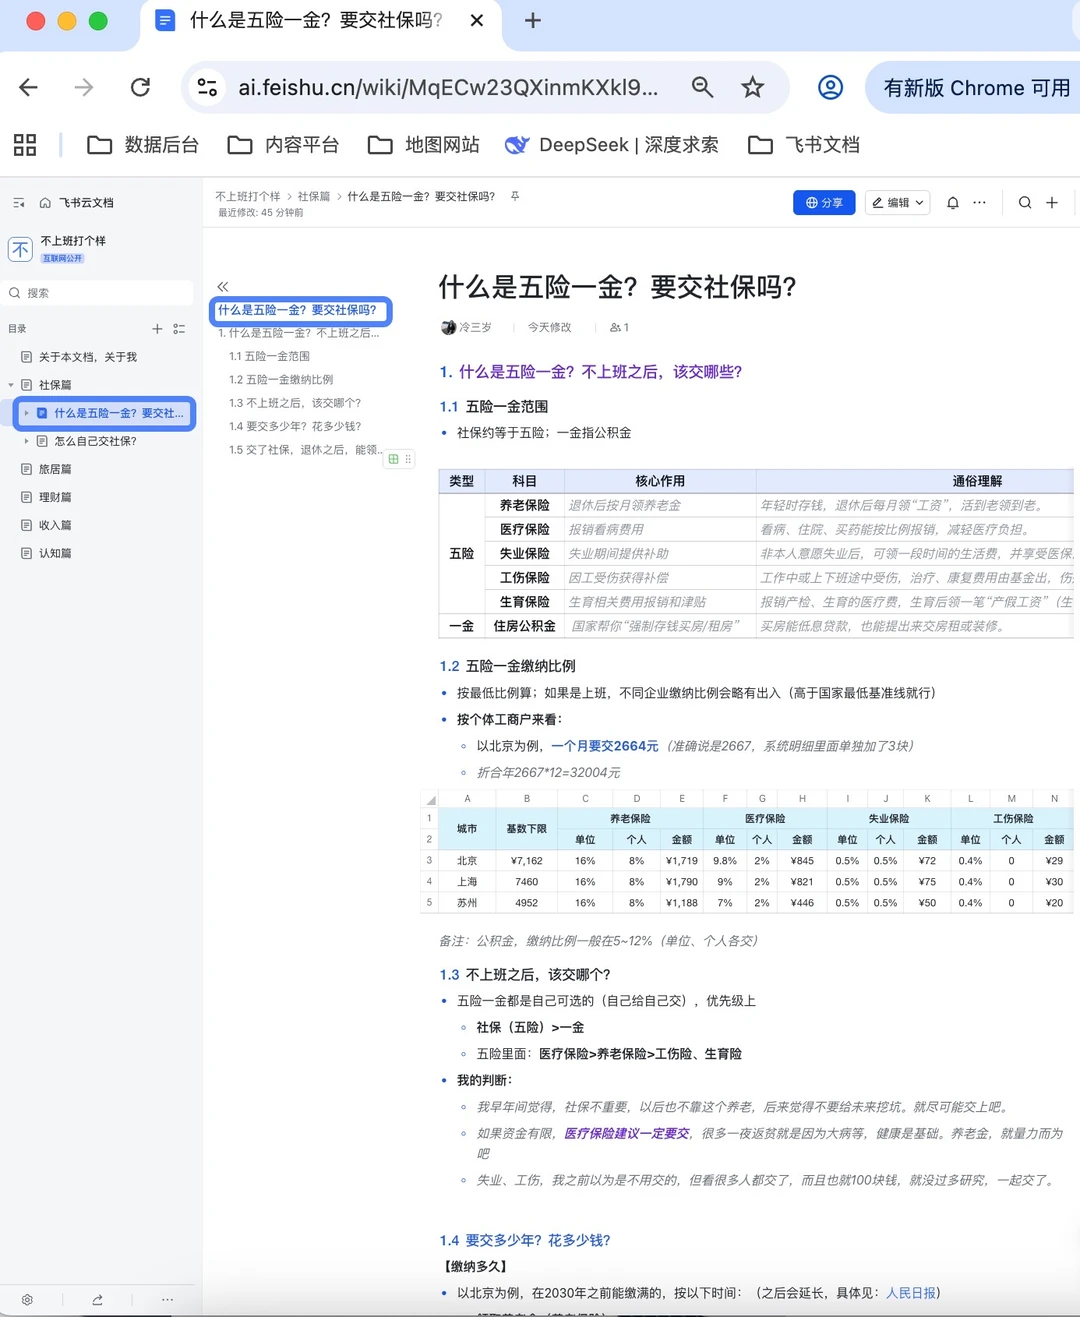Open Chrome zoom magnifier icon in the address bar
The image size is (1080, 1317).
coord(703,88)
